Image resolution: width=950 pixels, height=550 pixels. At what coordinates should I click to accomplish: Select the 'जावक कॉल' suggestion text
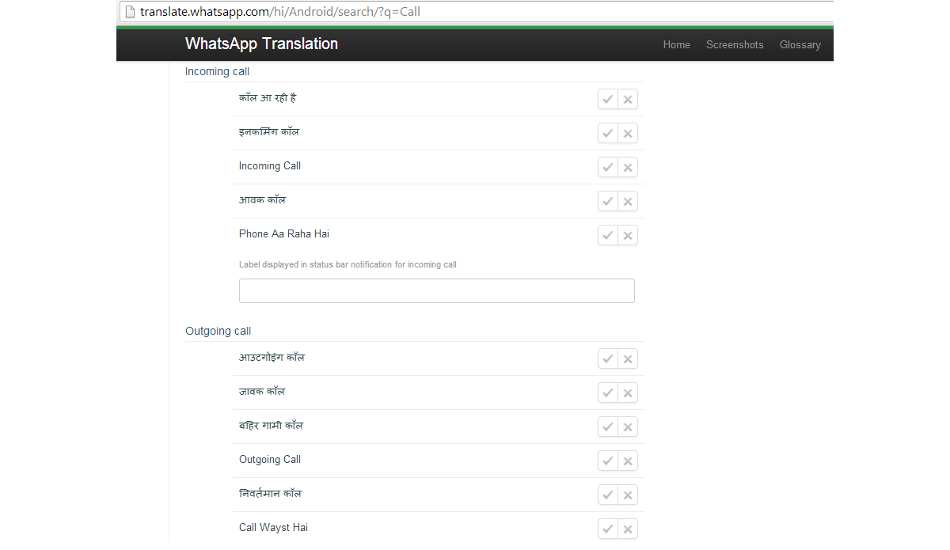(262, 391)
